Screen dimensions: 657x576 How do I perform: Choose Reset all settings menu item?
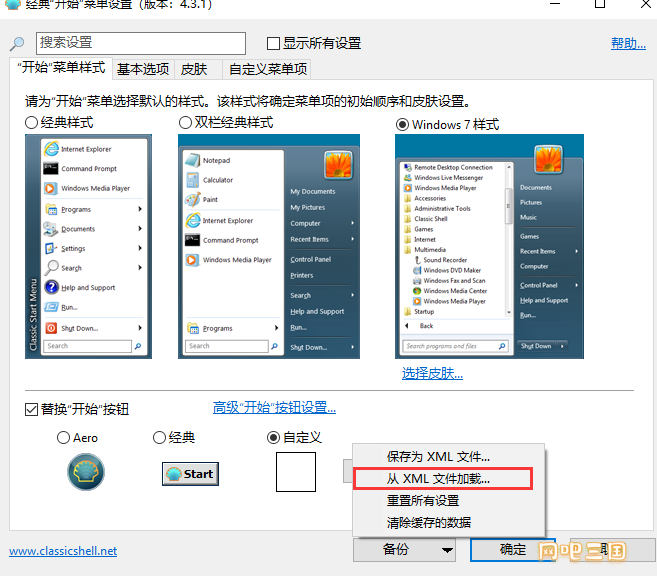[x=449, y=501]
